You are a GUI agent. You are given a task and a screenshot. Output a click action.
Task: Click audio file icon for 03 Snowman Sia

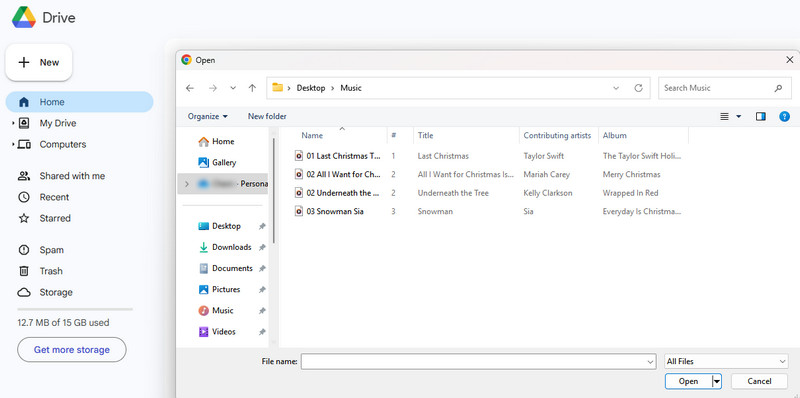(x=299, y=211)
